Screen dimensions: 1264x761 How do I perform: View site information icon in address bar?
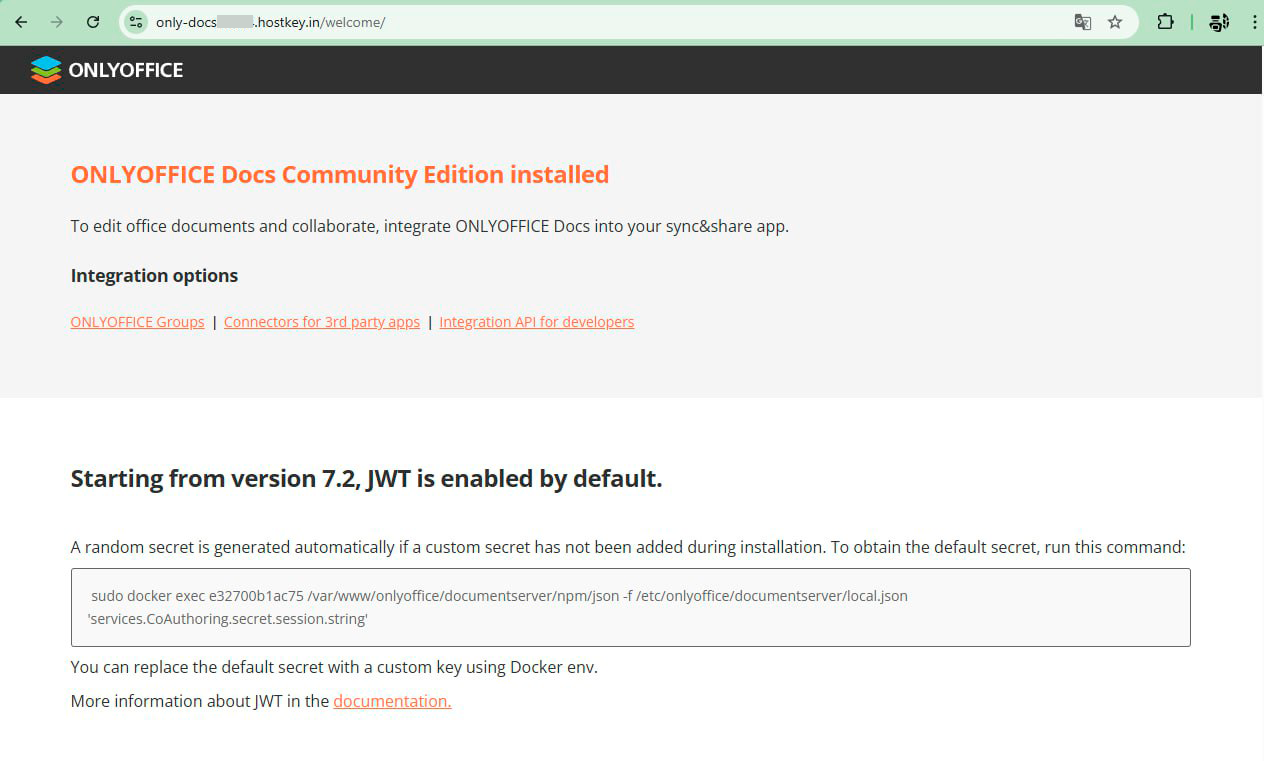point(137,22)
